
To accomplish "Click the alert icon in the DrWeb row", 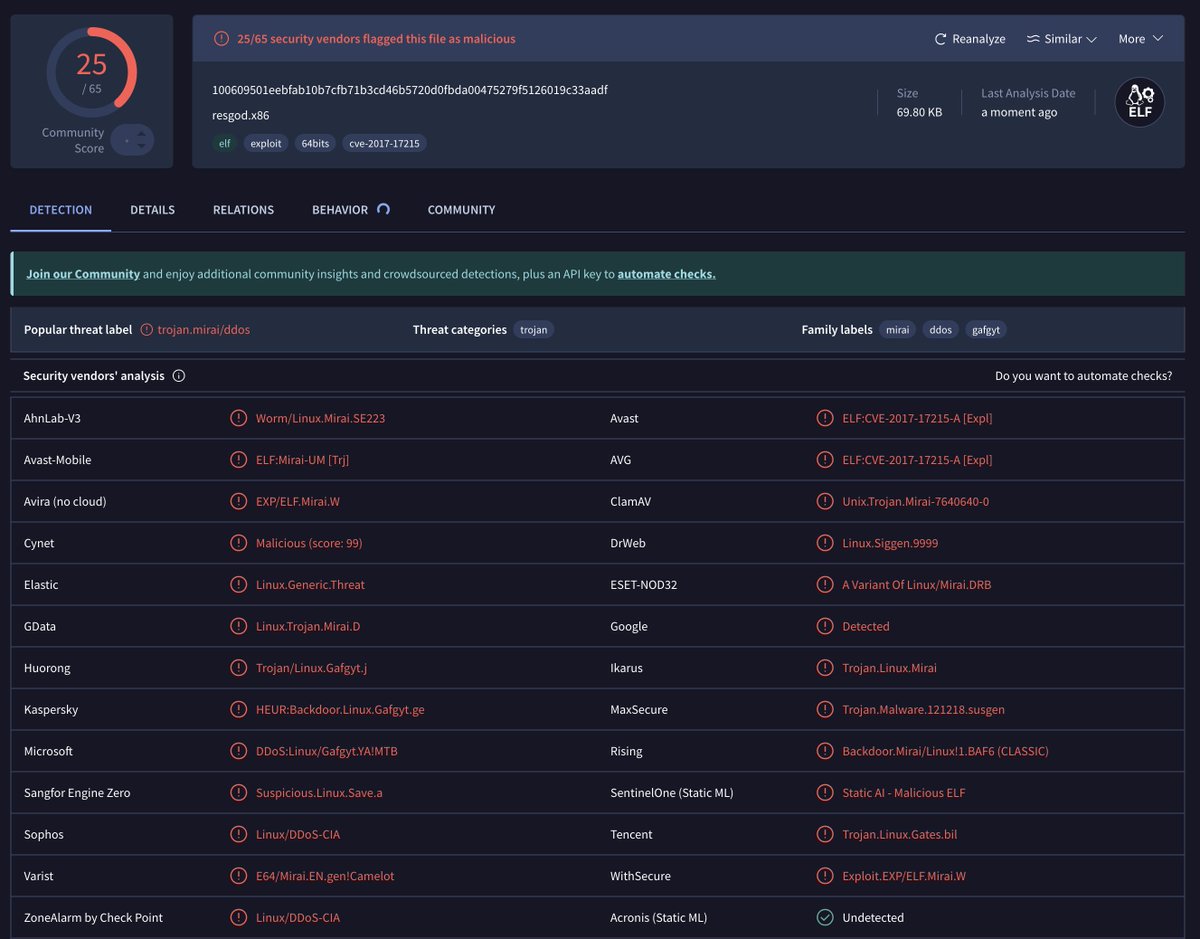I will (x=825, y=543).
